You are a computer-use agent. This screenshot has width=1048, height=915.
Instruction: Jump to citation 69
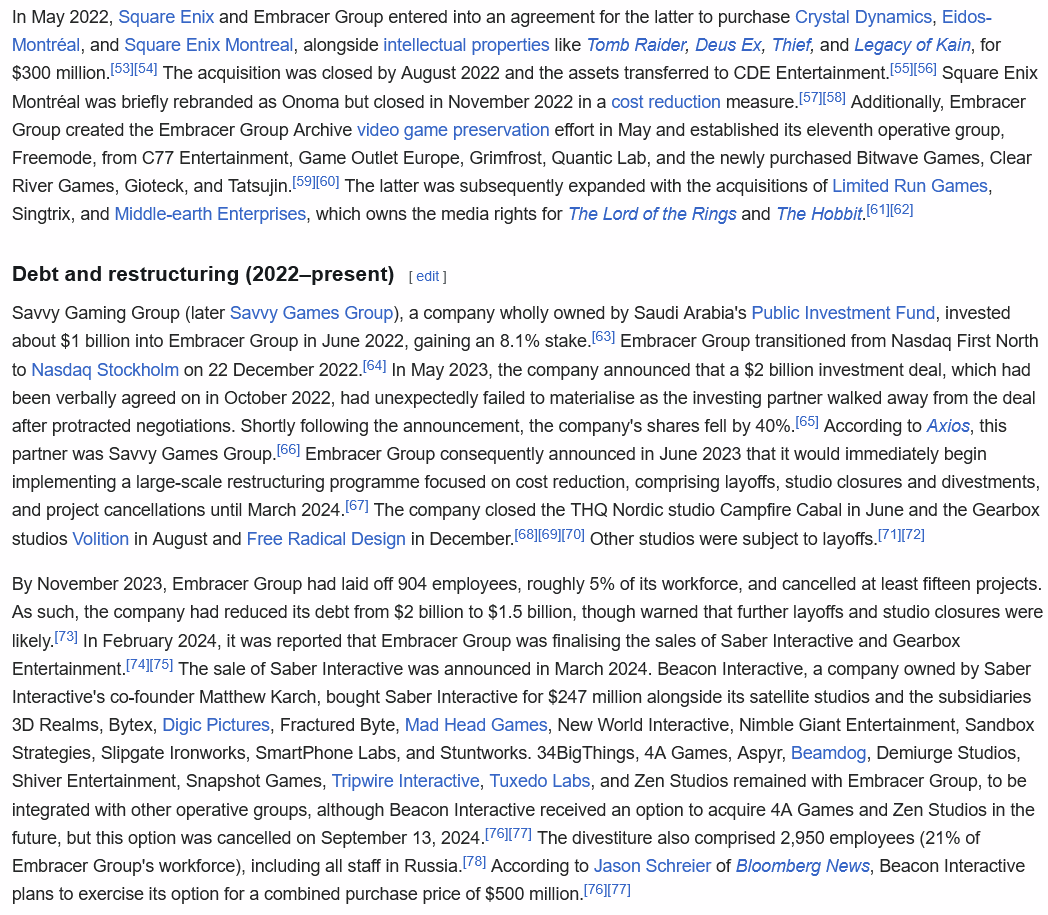click(549, 534)
